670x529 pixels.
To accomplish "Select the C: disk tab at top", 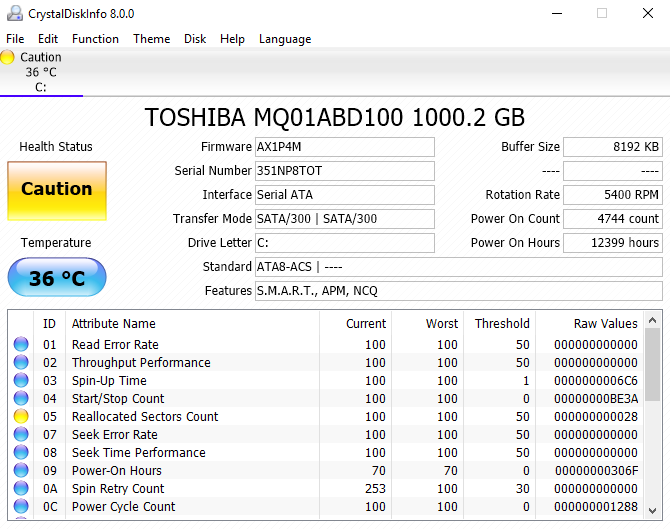I will coord(41,72).
